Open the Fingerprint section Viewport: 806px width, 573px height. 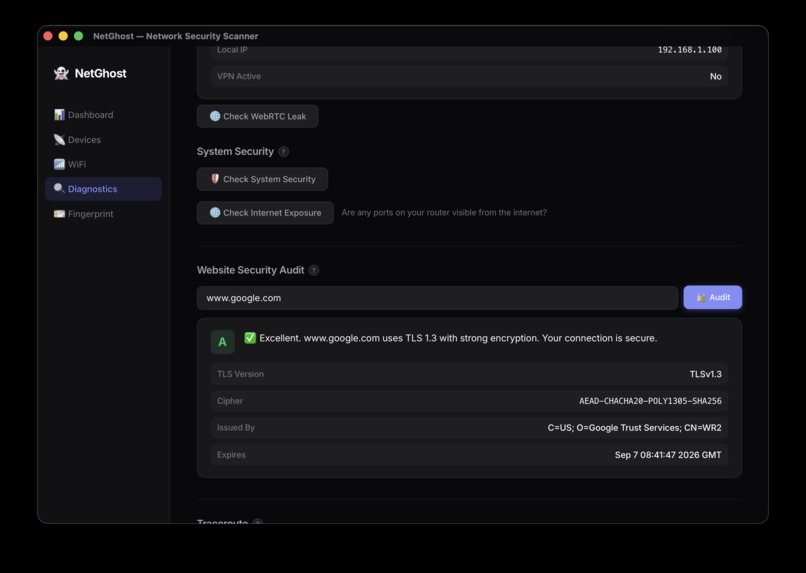click(103, 213)
